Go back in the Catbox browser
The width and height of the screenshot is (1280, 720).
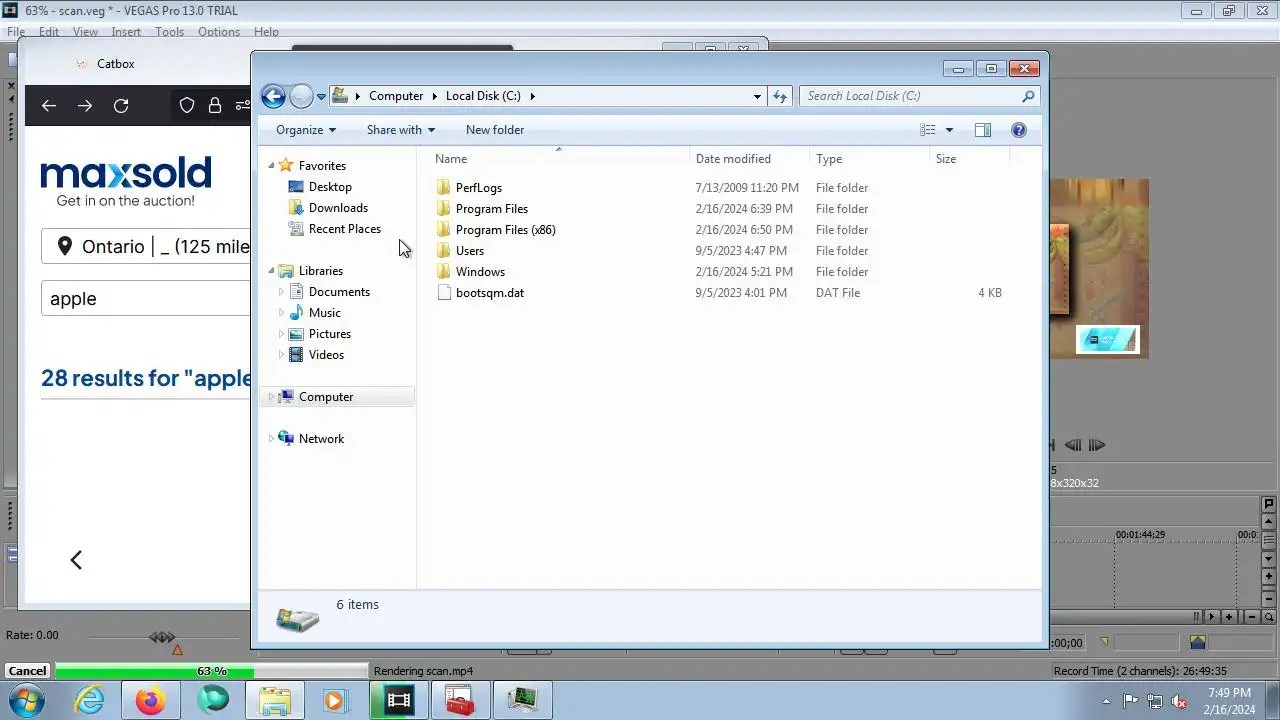coord(49,105)
